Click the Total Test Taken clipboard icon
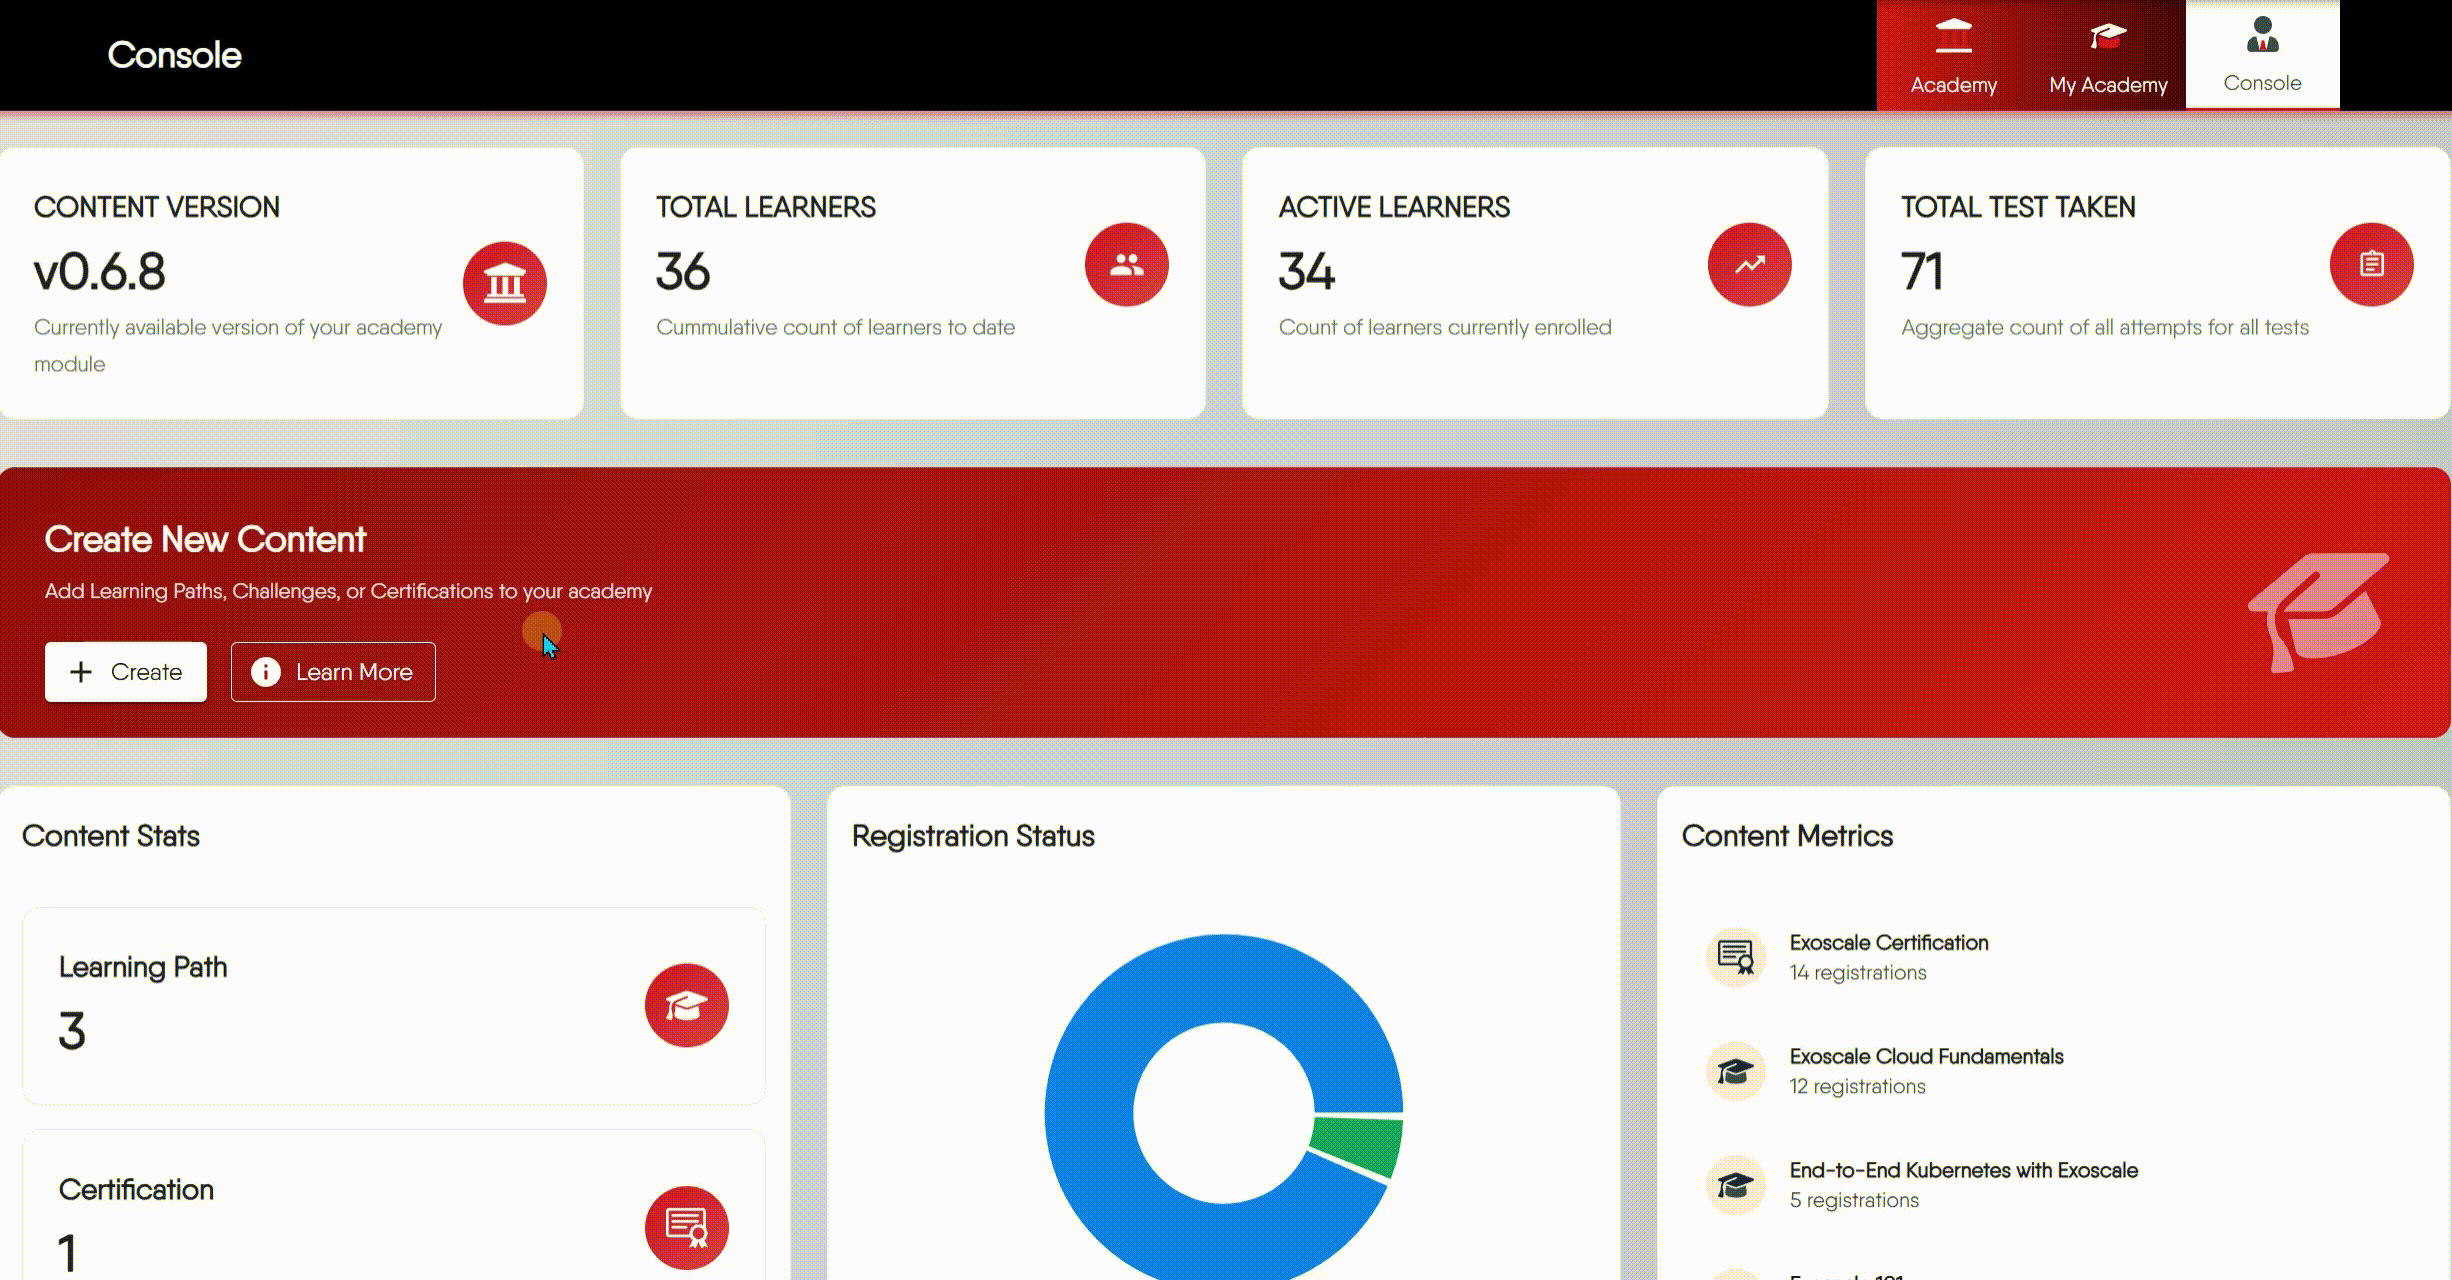Screen dimensions: 2452x1280 2371,264
